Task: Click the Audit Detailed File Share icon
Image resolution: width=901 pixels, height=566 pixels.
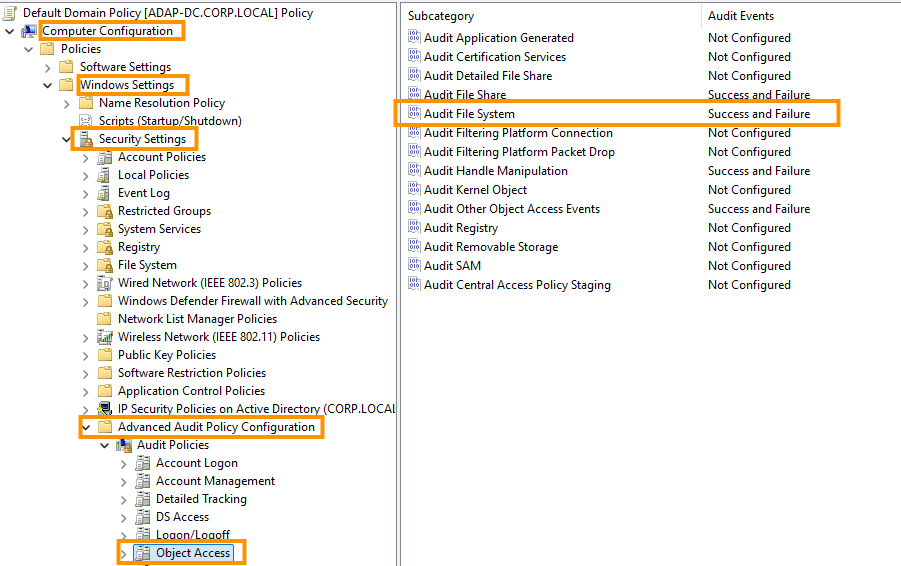Action: tap(414, 75)
